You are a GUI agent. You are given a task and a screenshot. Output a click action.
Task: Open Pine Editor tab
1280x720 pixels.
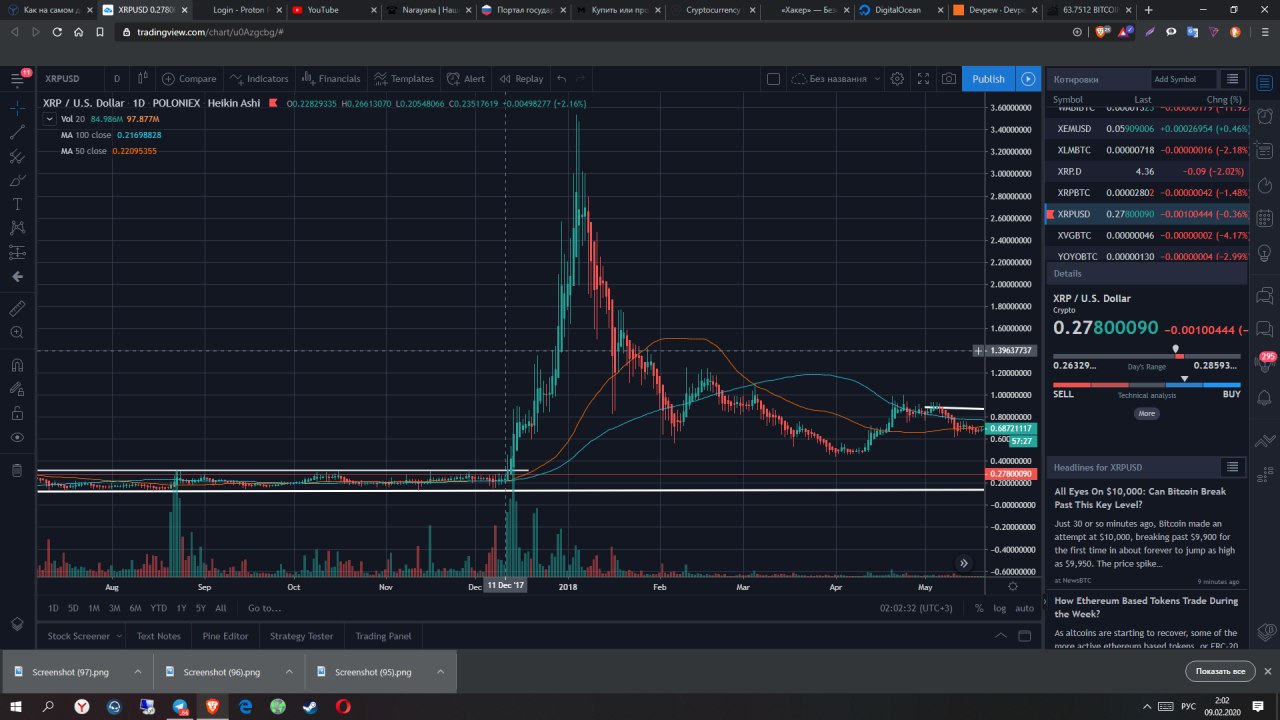(225, 636)
